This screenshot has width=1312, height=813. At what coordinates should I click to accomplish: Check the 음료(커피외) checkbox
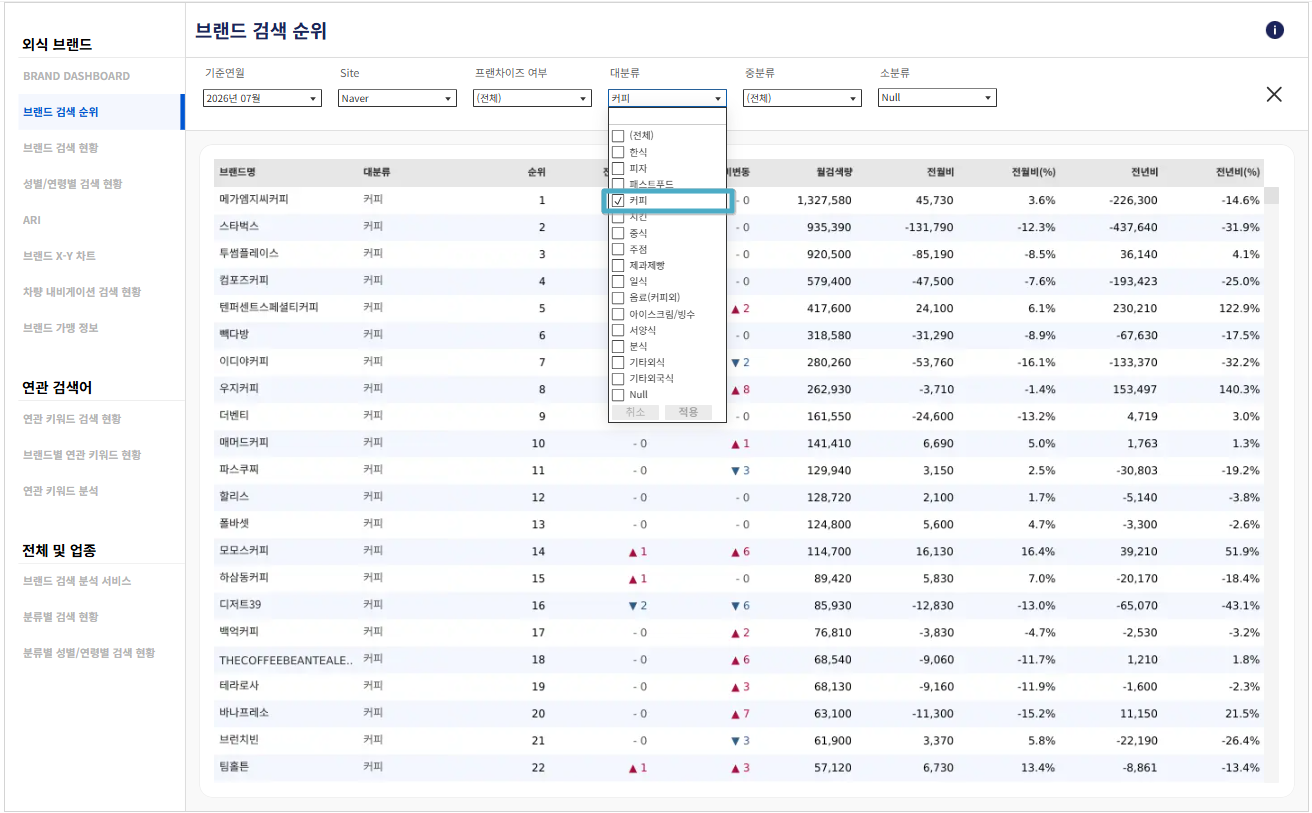618,298
